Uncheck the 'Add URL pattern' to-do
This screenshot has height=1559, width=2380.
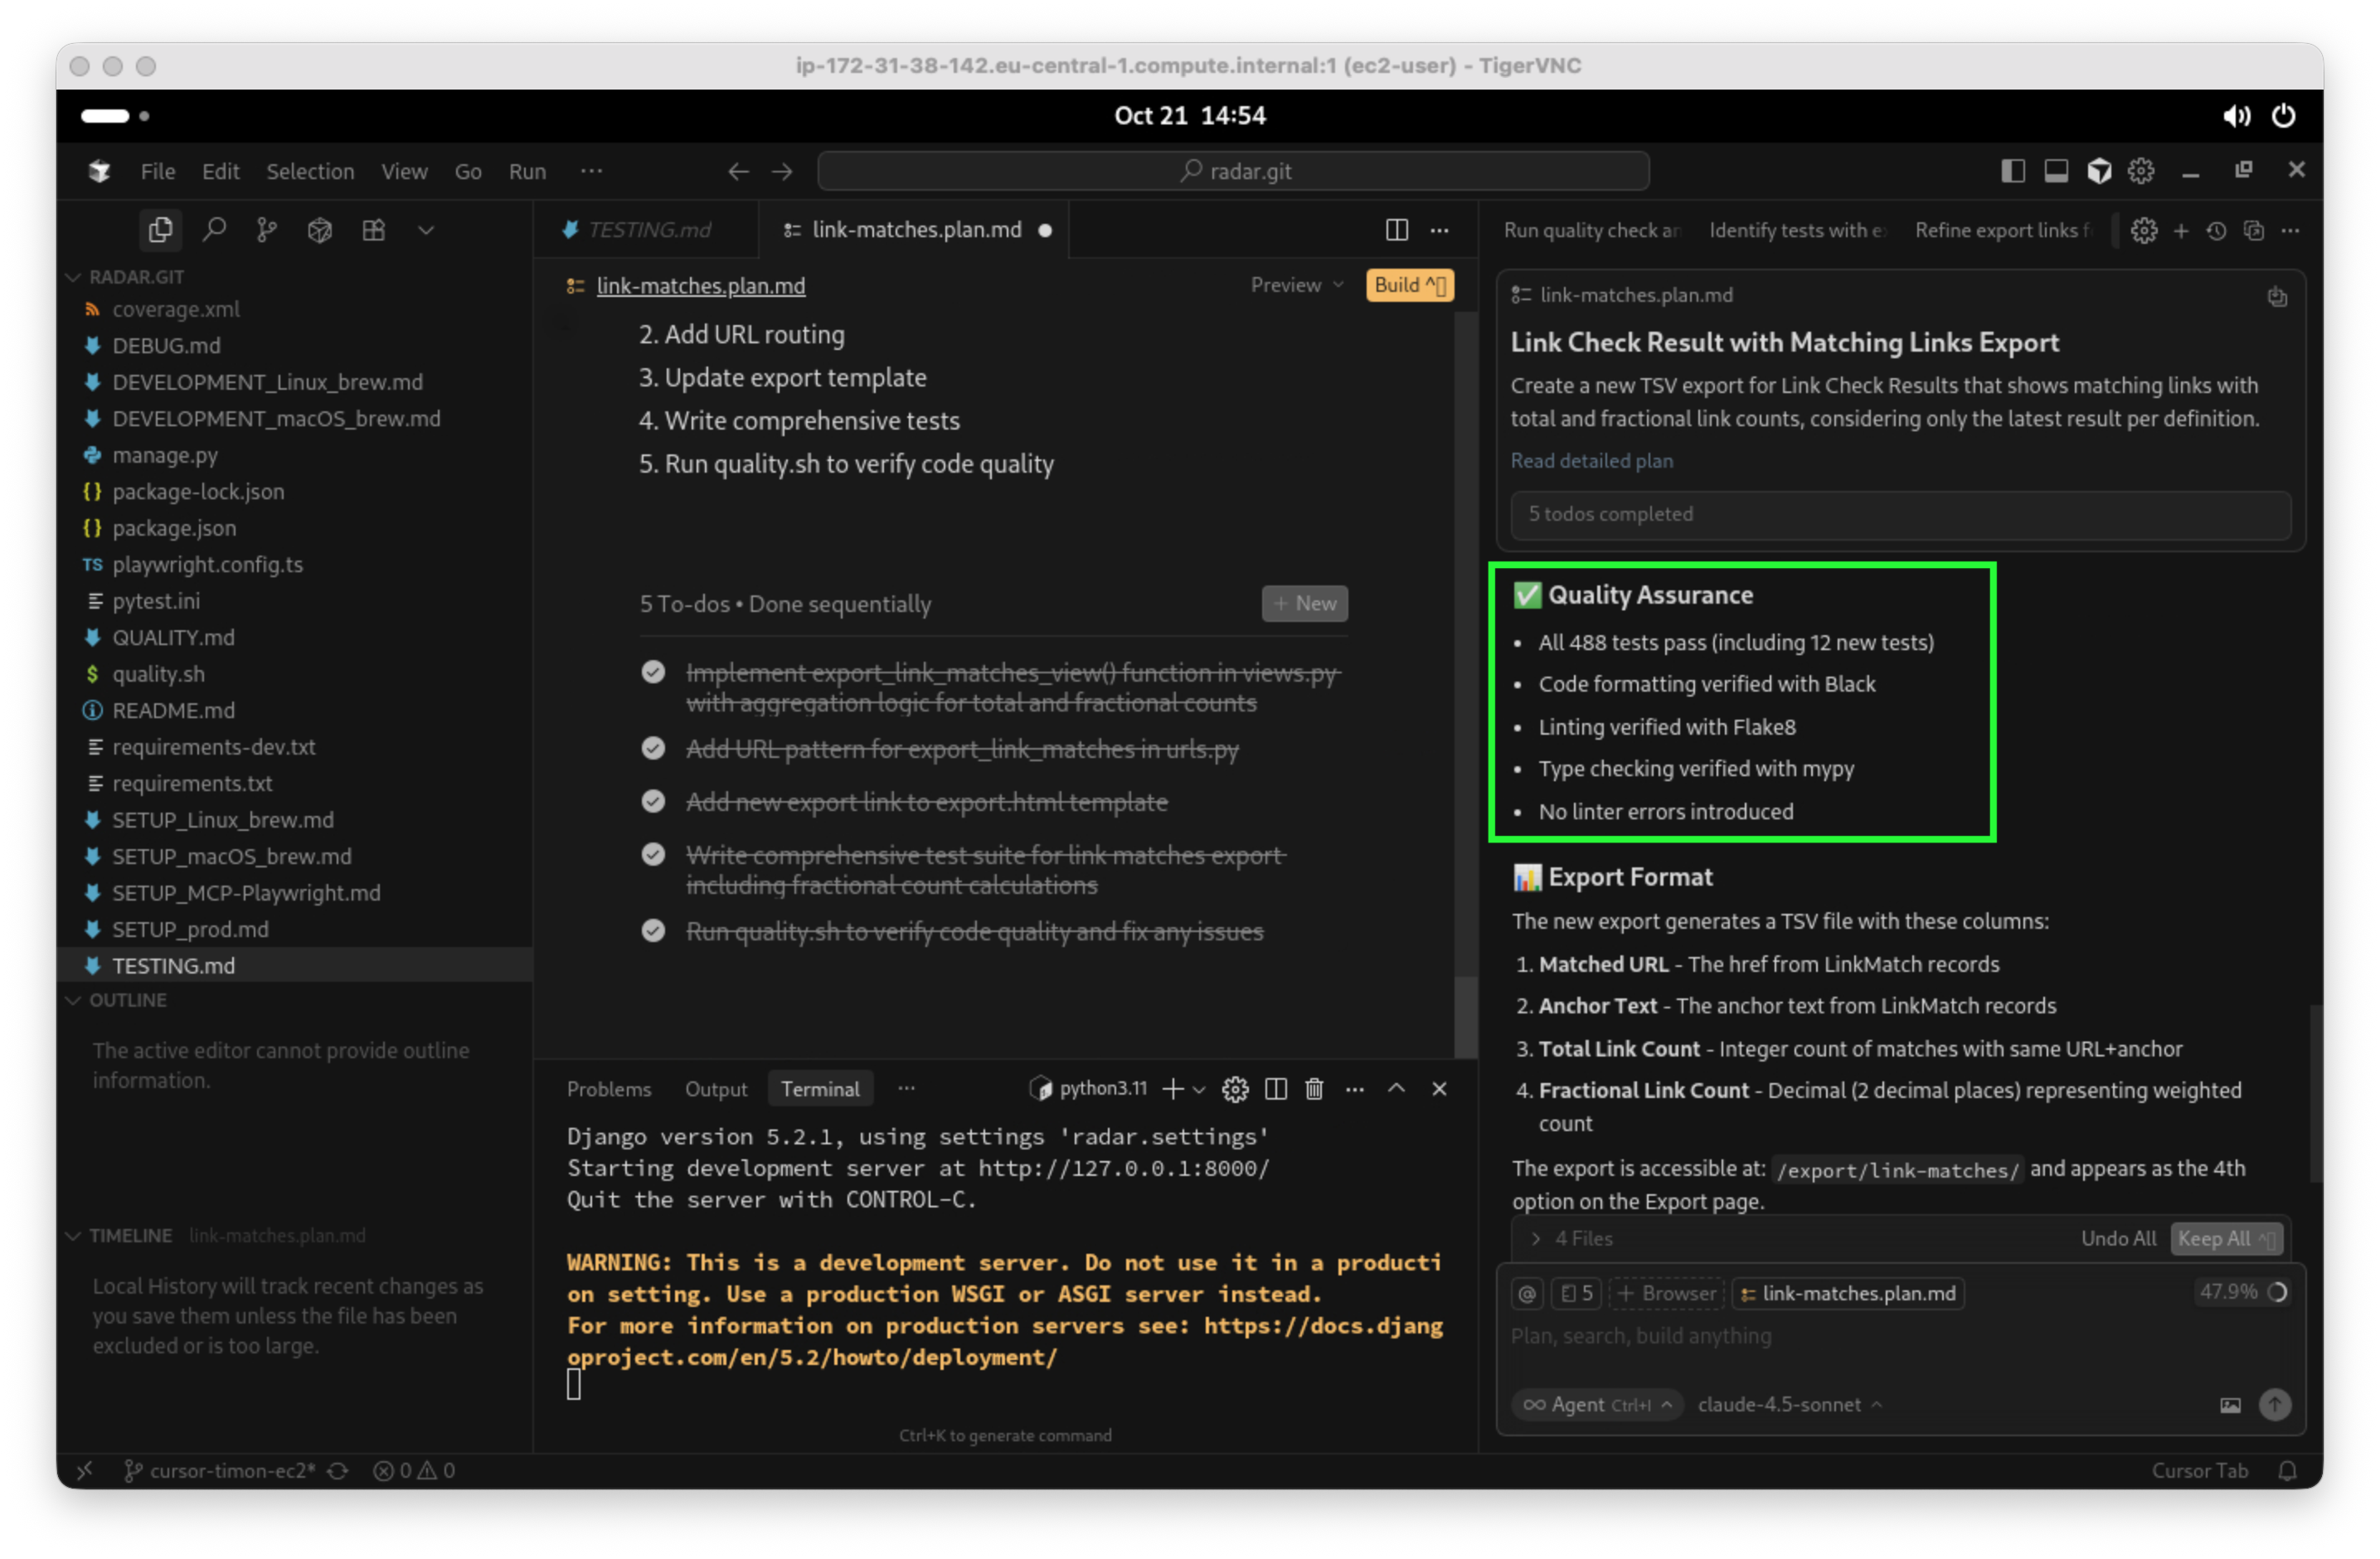[x=653, y=749]
